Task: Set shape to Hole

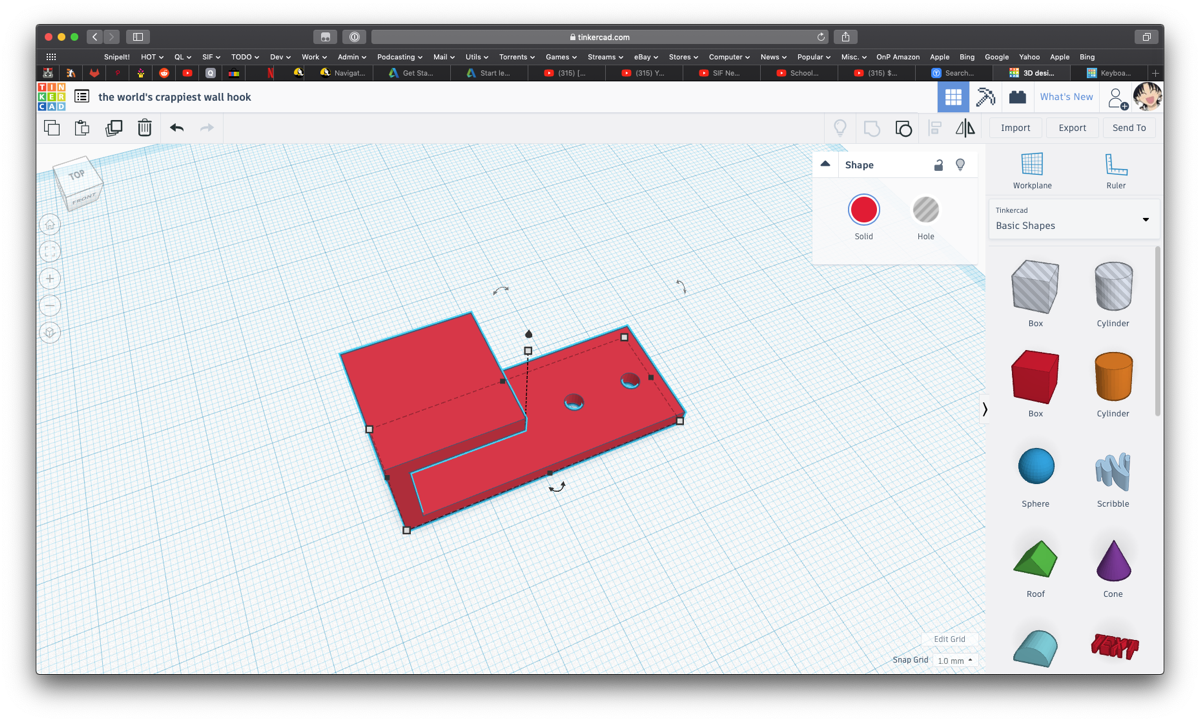Action: 926,210
